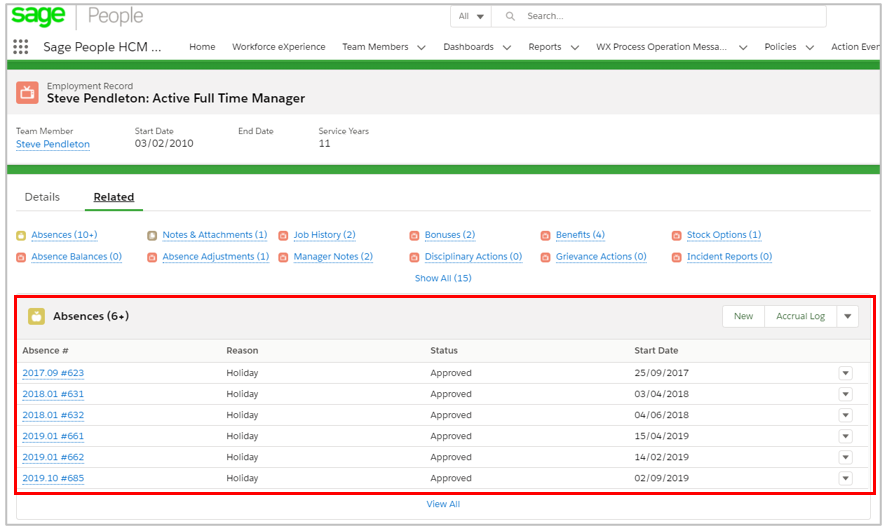Click into the Search field
Viewport: 889px width, 532px height.
659,16
